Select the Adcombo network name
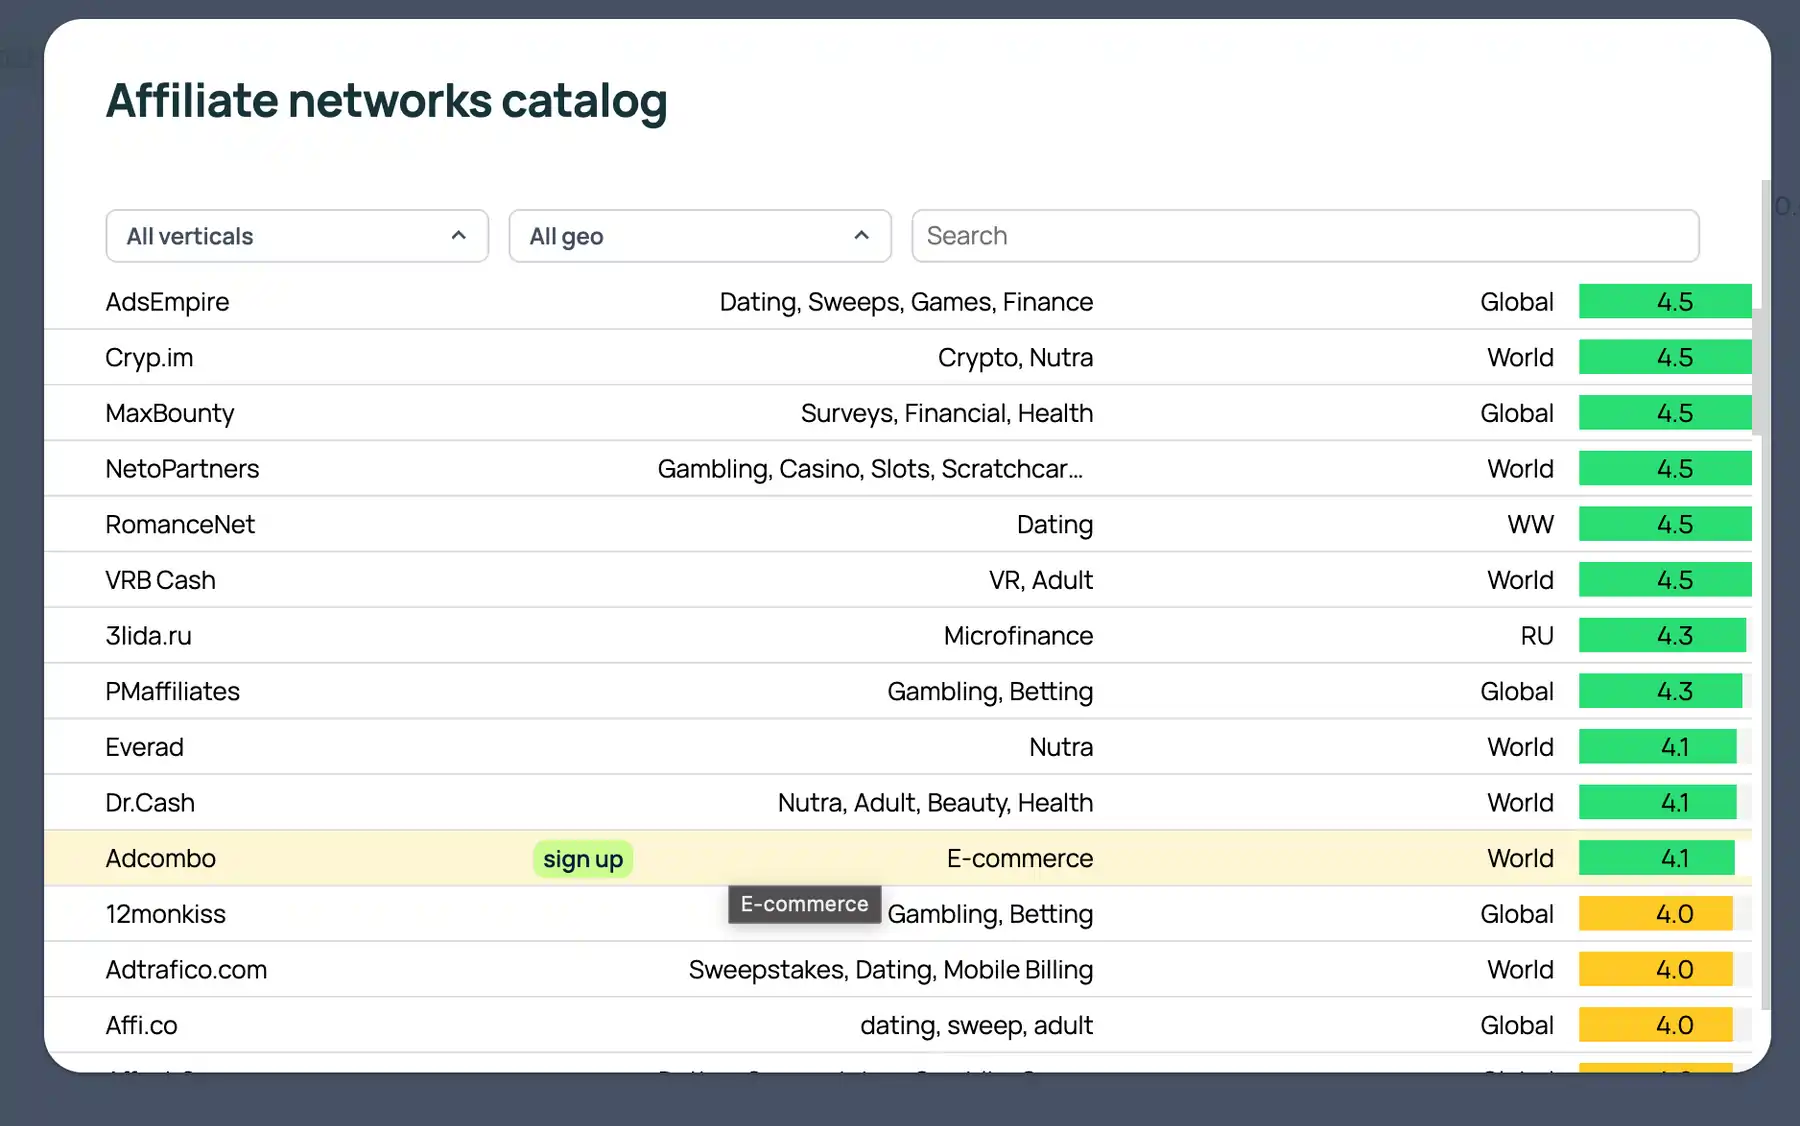Screen dimensions: 1800x1126 click(161, 858)
